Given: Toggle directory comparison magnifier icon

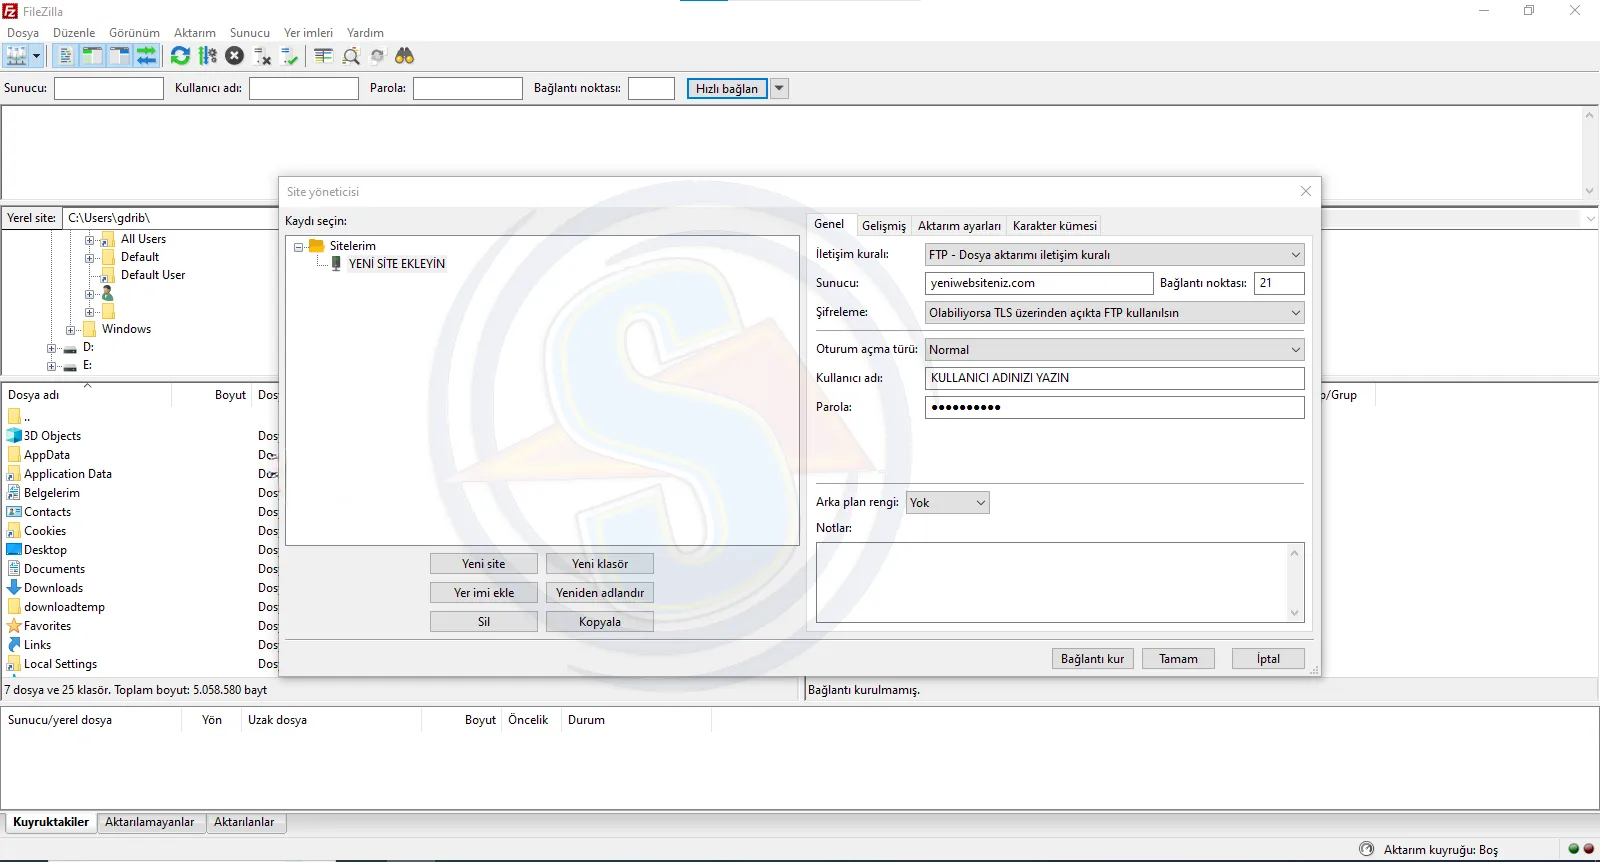Looking at the screenshot, I should 350,56.
